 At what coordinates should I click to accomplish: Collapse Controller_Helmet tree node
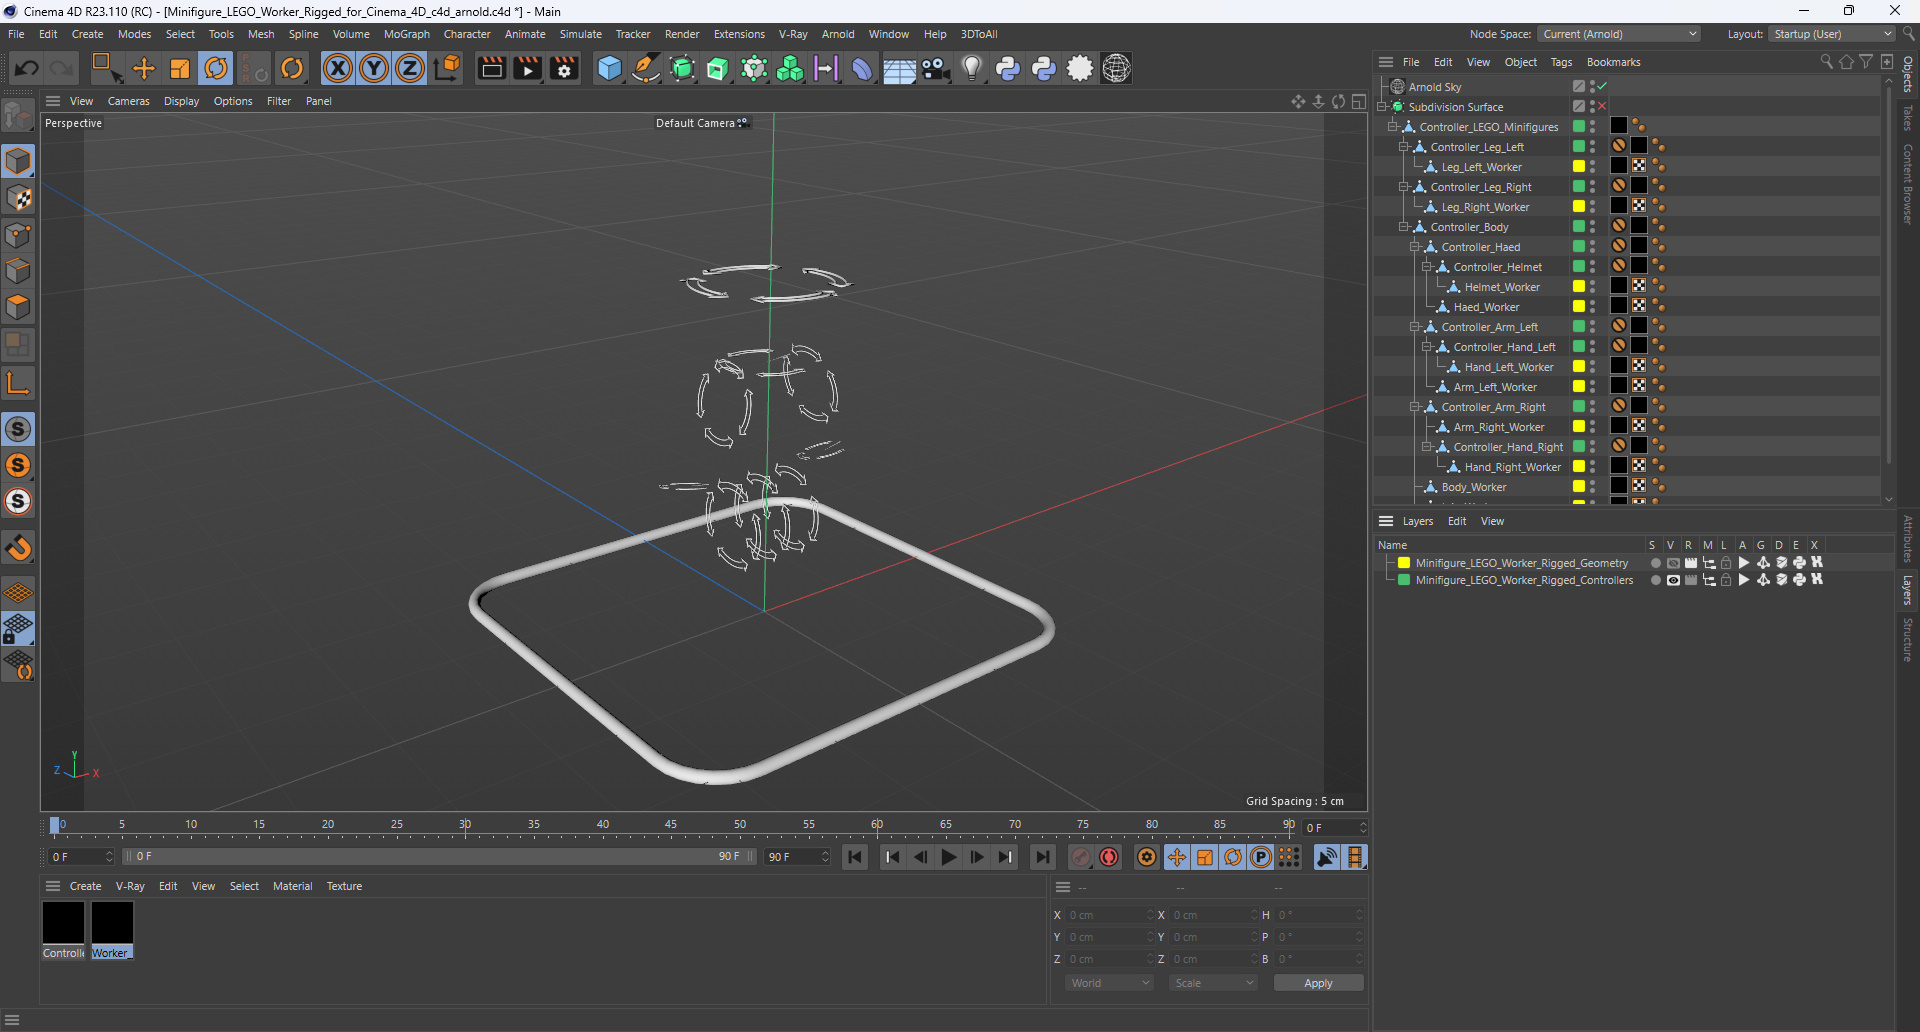[1426, 267]
